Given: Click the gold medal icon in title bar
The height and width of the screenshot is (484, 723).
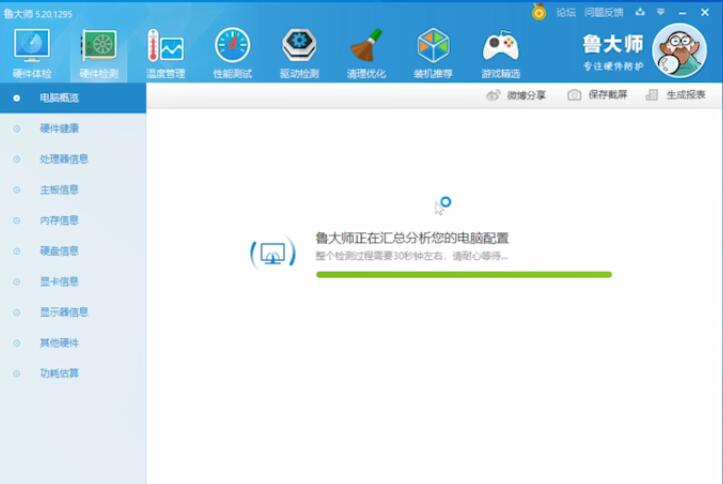Looking at the screenshot, I should pyautogui.click(x=538, y=12).
